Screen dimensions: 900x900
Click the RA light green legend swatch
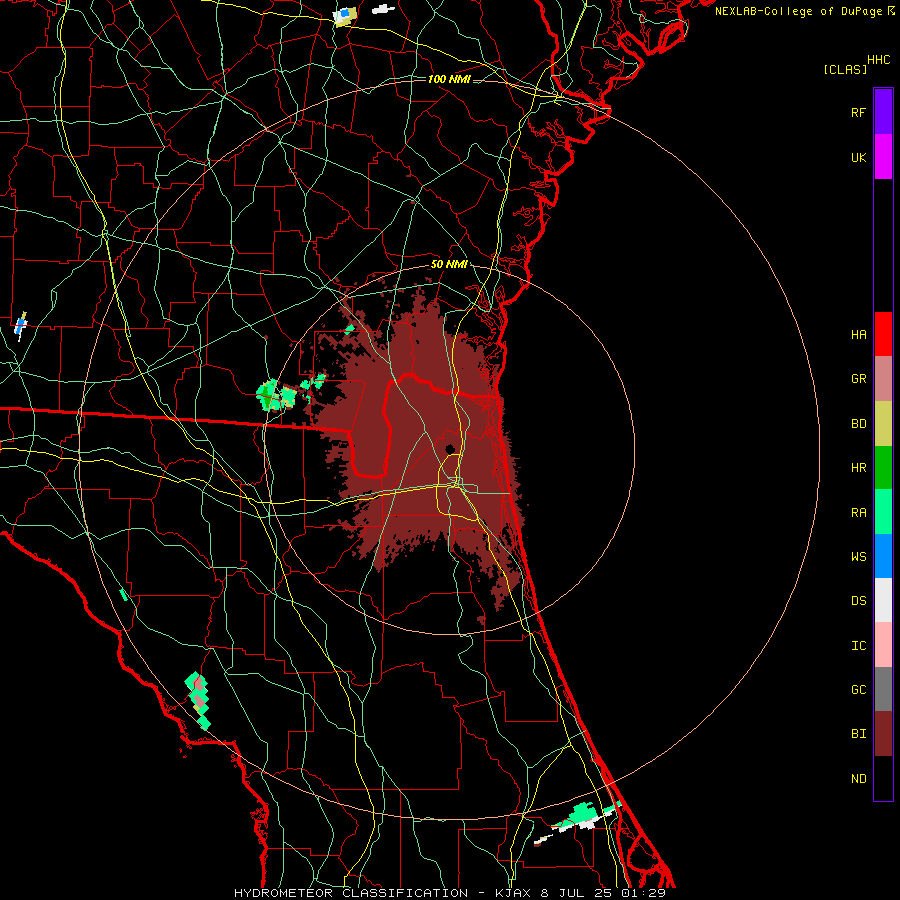[x=883, y=512]
